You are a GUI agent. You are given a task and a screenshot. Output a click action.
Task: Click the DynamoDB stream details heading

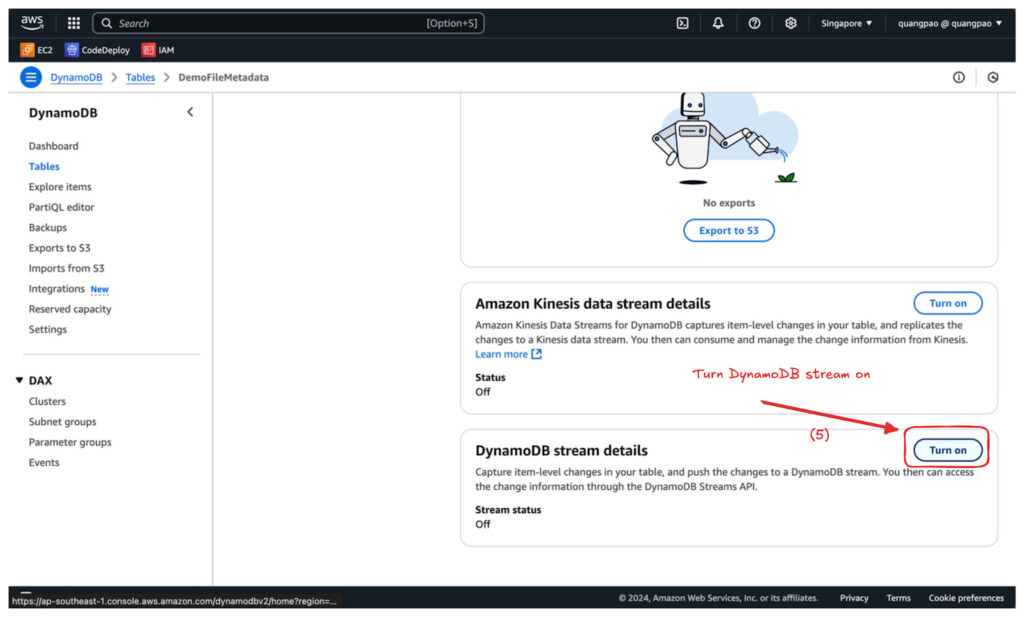click(562, 451)
